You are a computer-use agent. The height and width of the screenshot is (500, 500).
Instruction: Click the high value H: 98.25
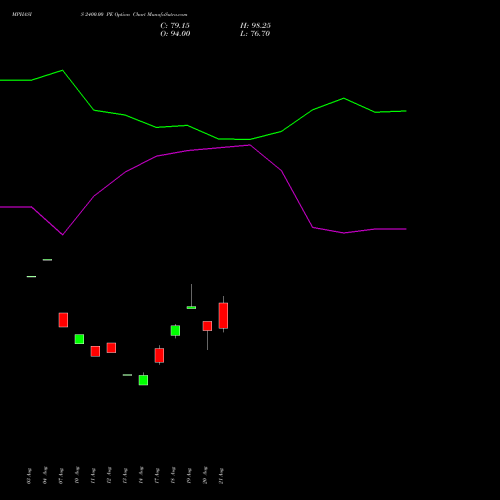pos(255,26)
